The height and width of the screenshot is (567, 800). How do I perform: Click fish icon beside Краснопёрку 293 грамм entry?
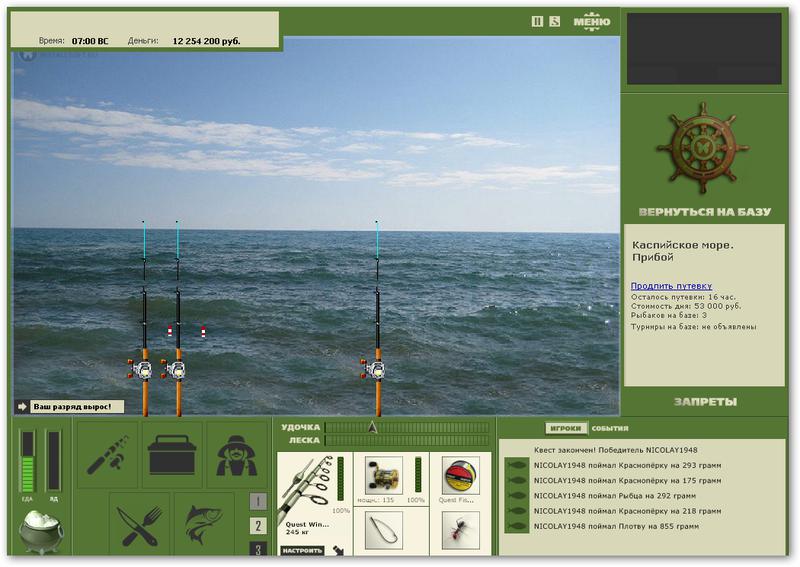click(516, 465)
